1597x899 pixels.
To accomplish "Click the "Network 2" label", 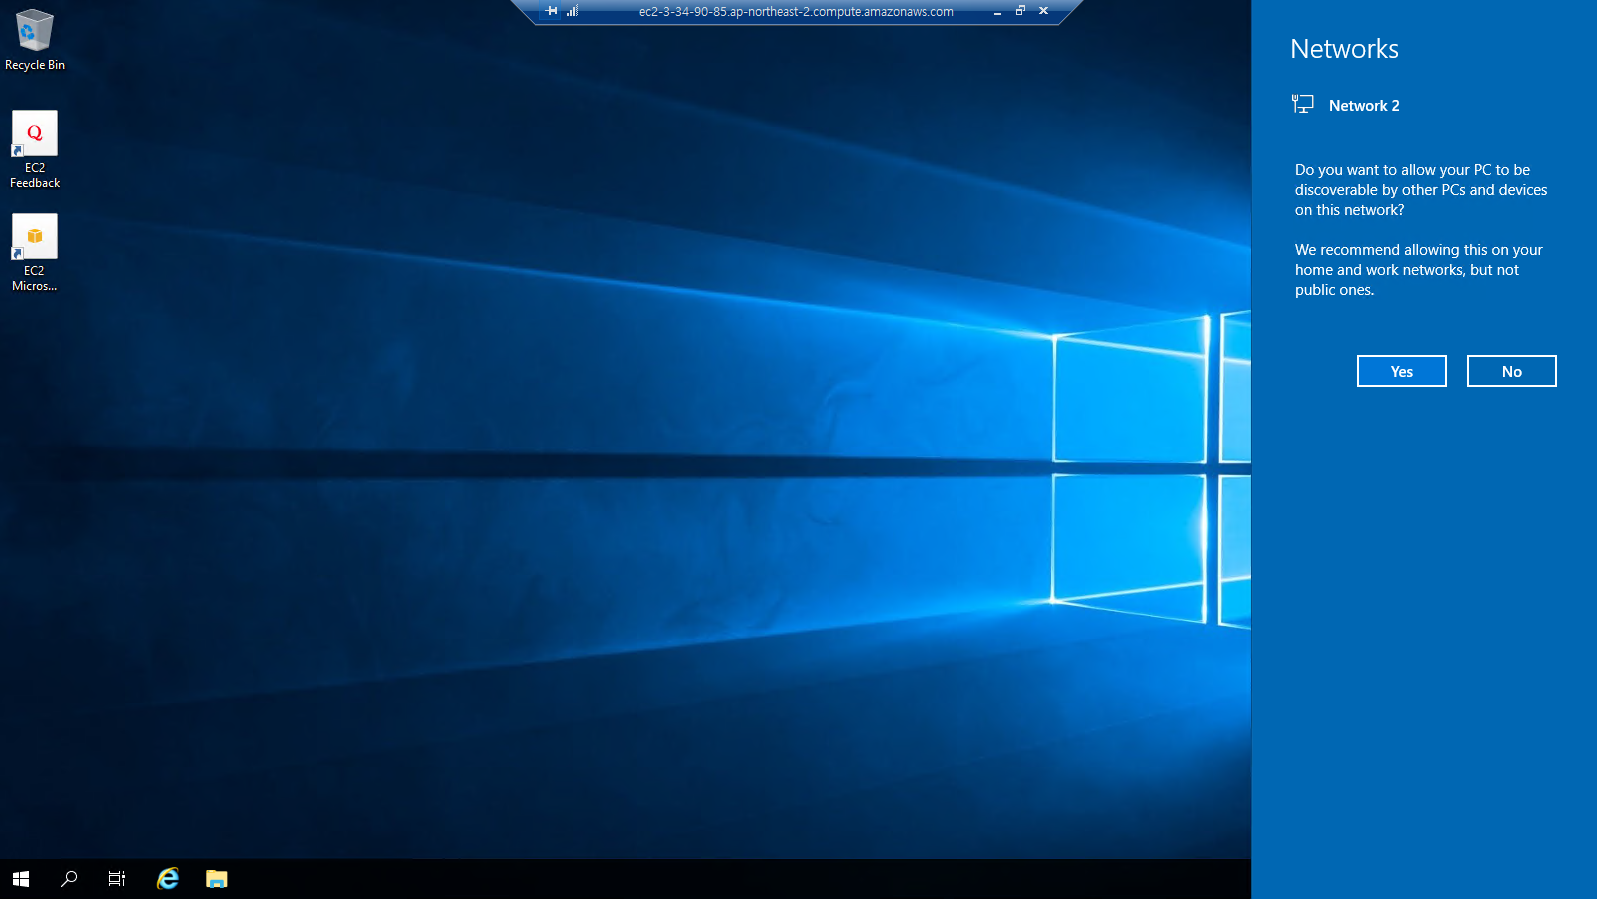I will (x=1364, y=106).
